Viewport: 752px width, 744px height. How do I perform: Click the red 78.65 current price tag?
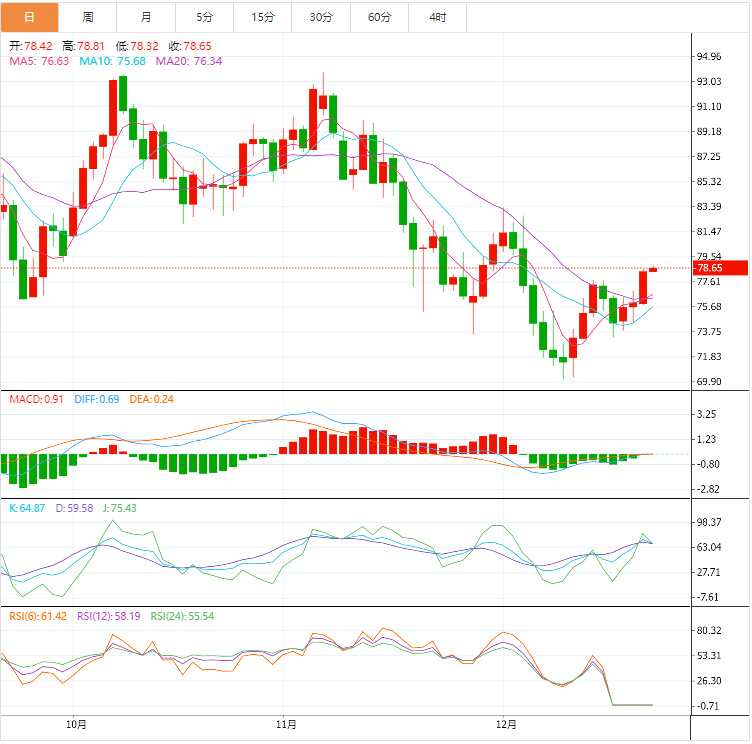pos(721,268)
